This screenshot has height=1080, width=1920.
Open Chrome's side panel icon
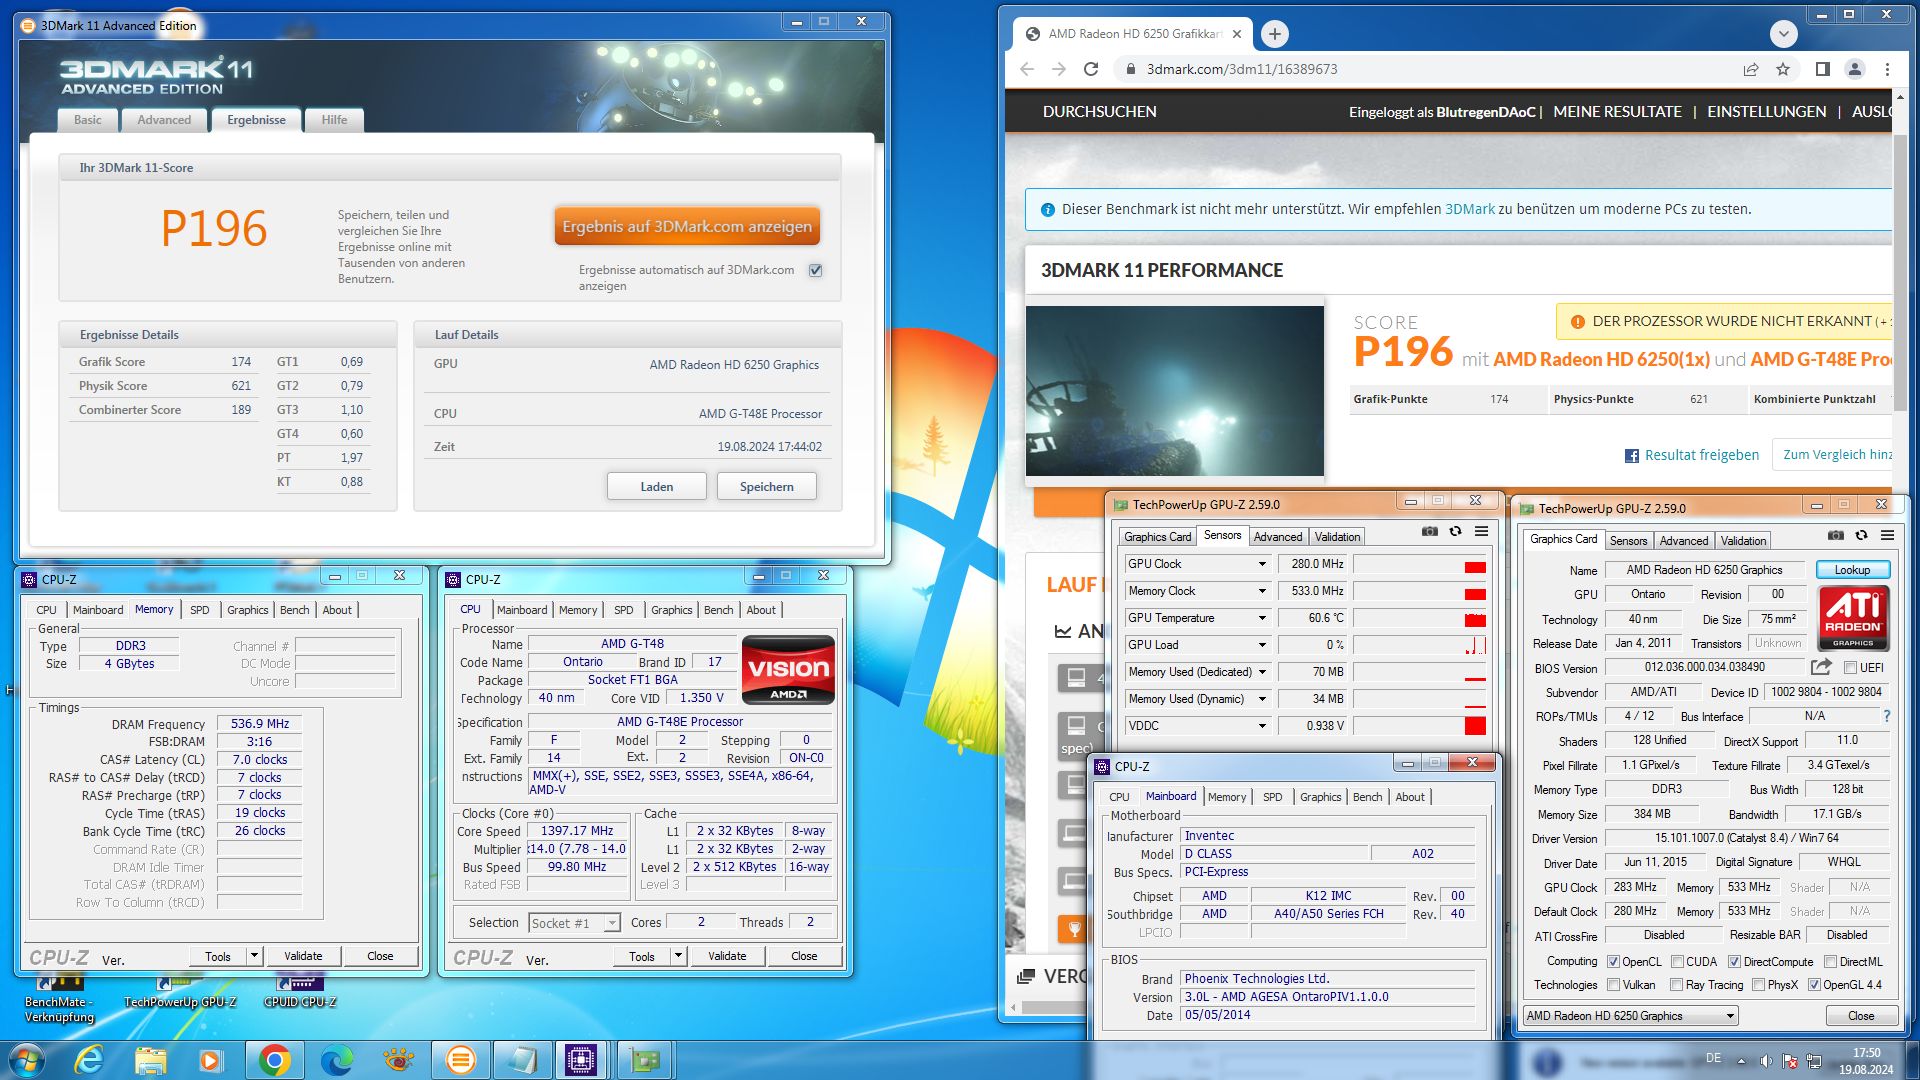[1822, 69]
